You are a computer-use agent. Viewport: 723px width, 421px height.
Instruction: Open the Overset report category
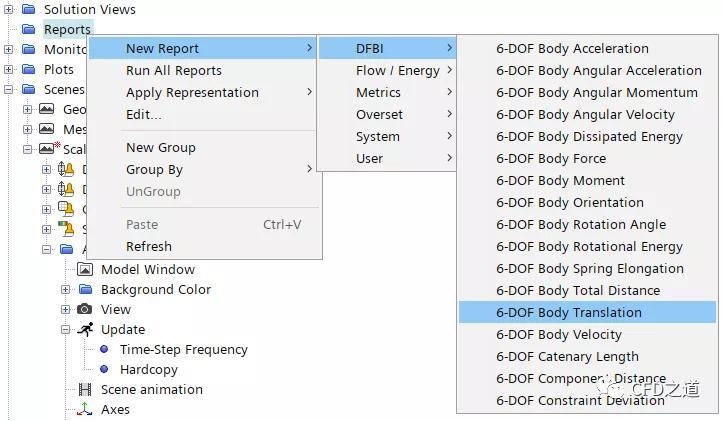(x=387, y=114)
